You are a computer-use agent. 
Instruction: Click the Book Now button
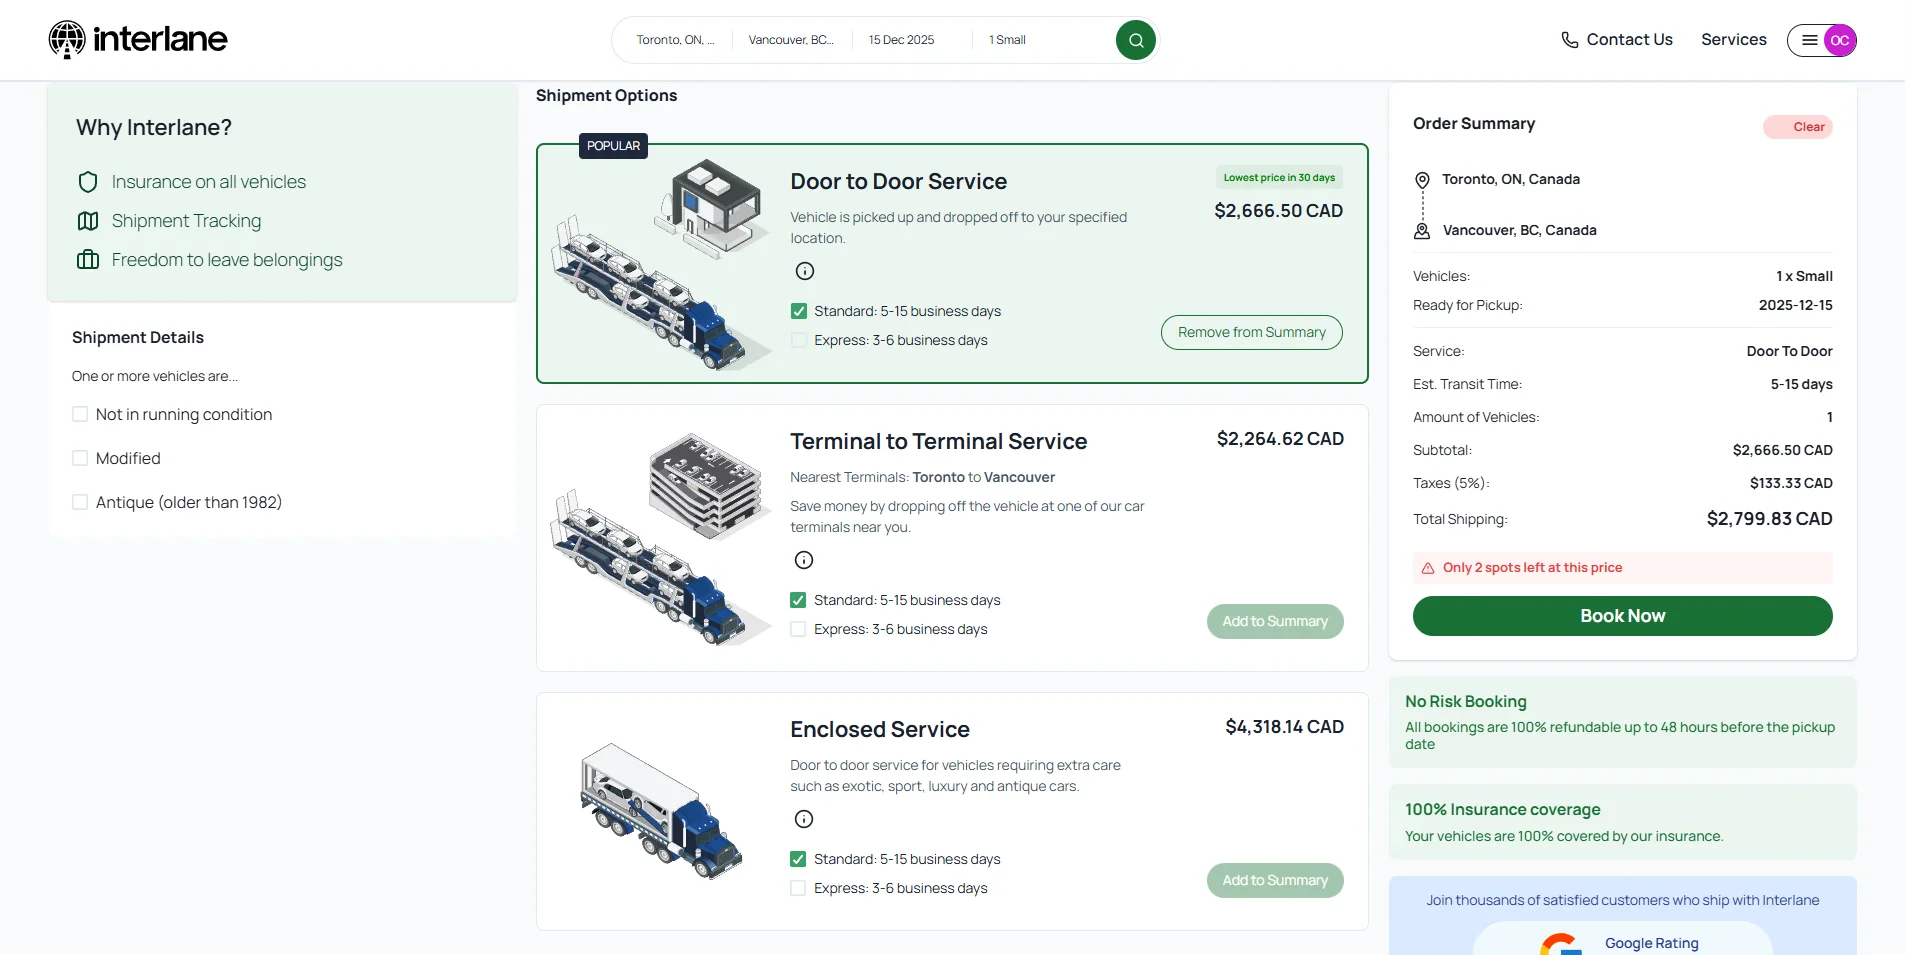(x=1621, y=616)
